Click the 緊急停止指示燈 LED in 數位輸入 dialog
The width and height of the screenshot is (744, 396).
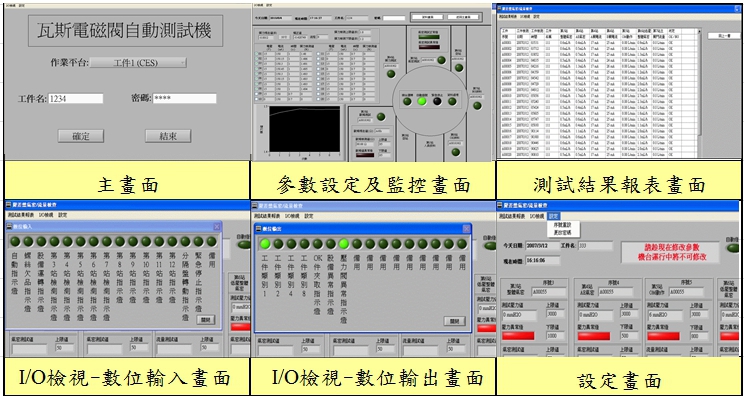[x=198, y=241]
